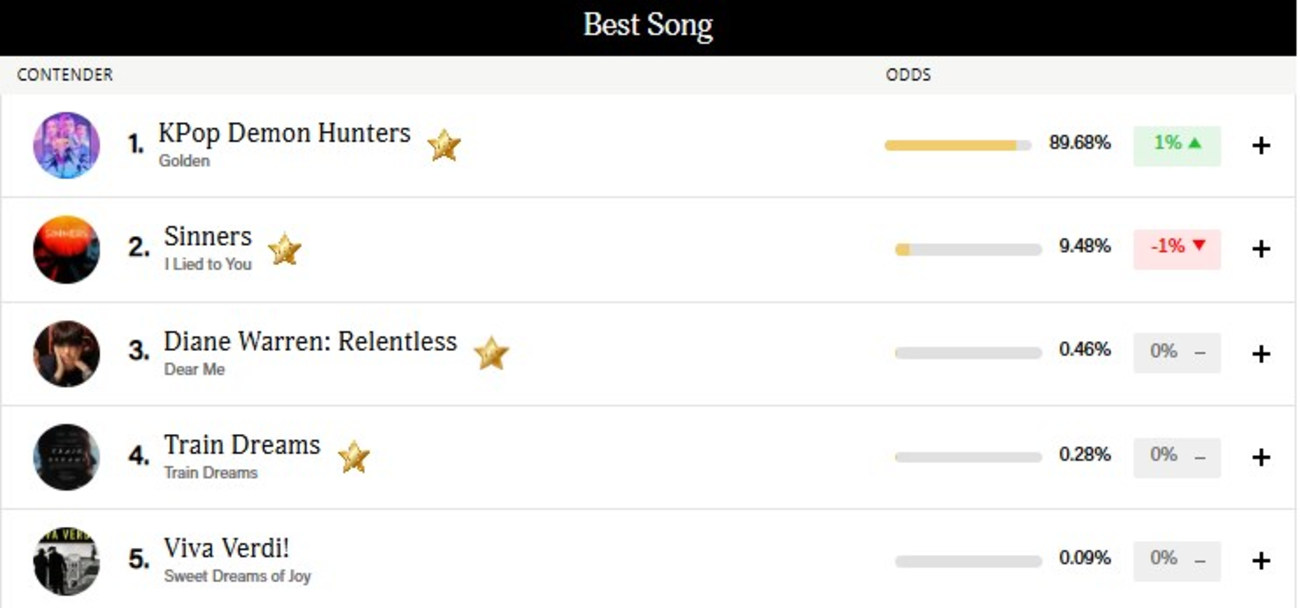1300x608 pixels.
Task: Expand Diane Warren: Relentless row details
Action: [x=1261, y=353]
